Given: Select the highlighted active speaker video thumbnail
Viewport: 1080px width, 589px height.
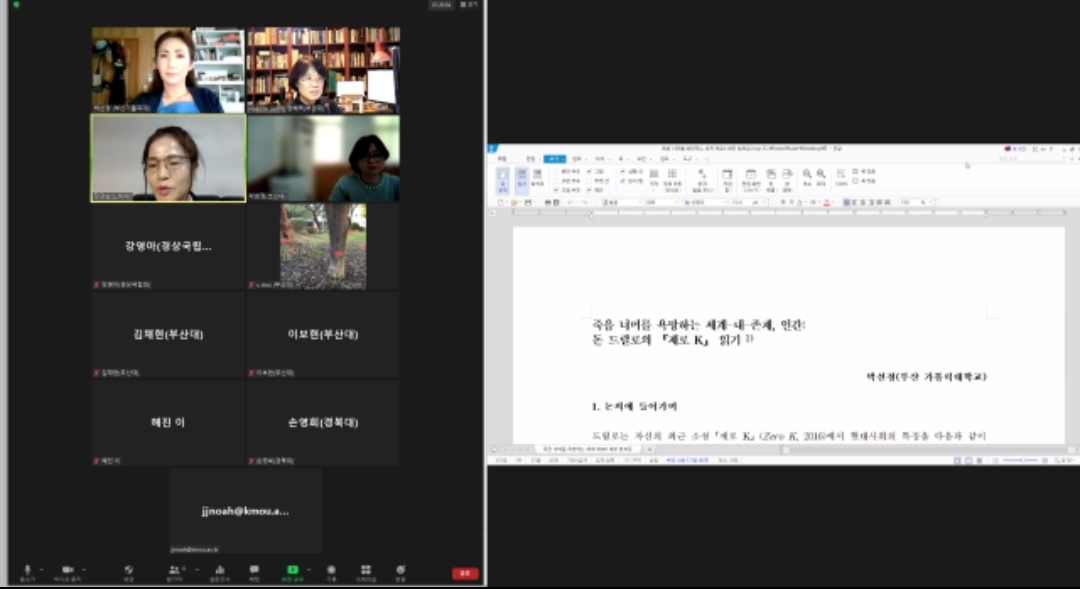Looking at the screenshot, I should pyautogui.click(x=168, y=158).
